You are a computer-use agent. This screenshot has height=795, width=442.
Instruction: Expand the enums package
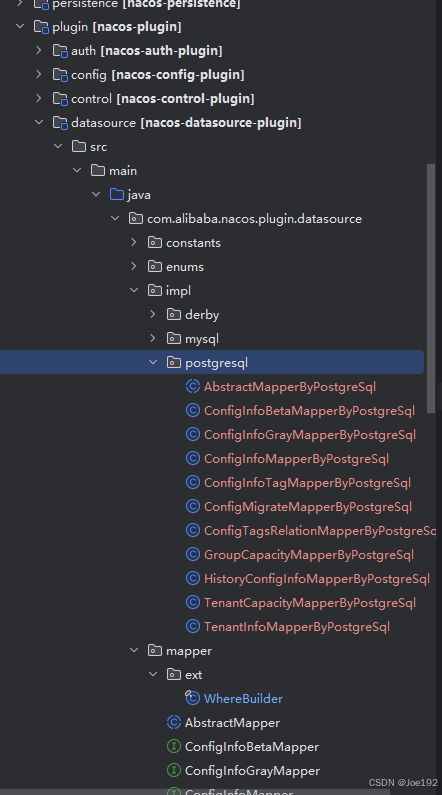pyautogui.click(x=134, y=266)
